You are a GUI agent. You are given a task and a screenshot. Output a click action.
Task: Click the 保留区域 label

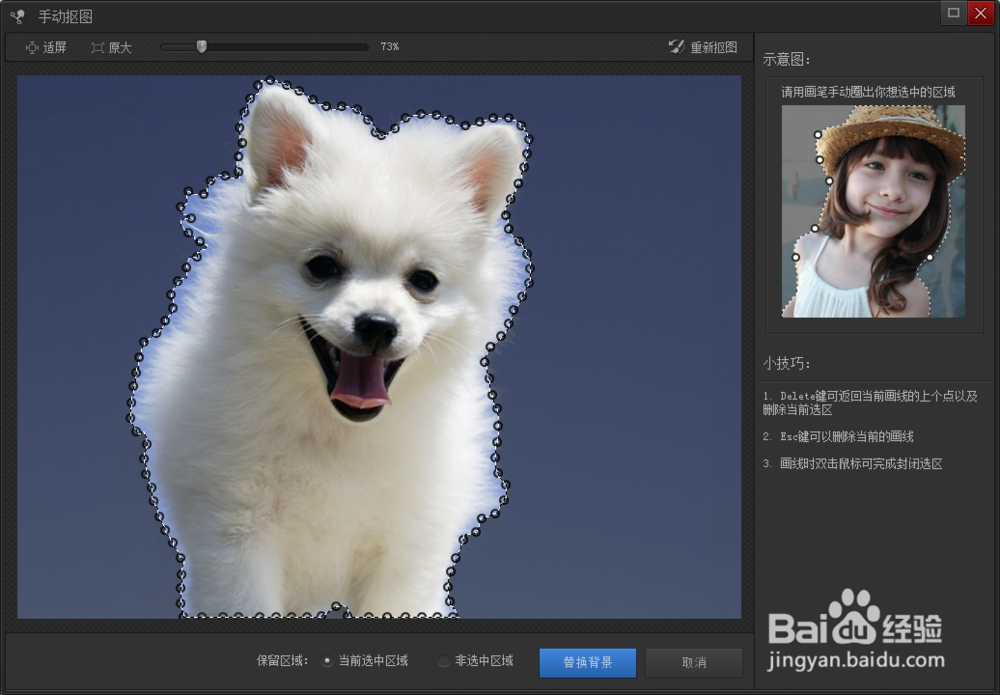283,661
